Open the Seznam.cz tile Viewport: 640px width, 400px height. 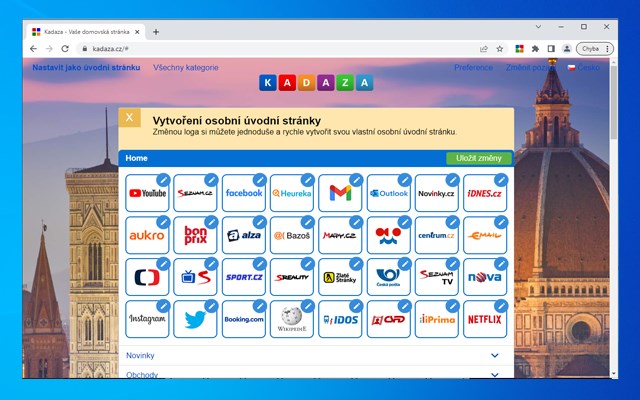coord(195,193)
